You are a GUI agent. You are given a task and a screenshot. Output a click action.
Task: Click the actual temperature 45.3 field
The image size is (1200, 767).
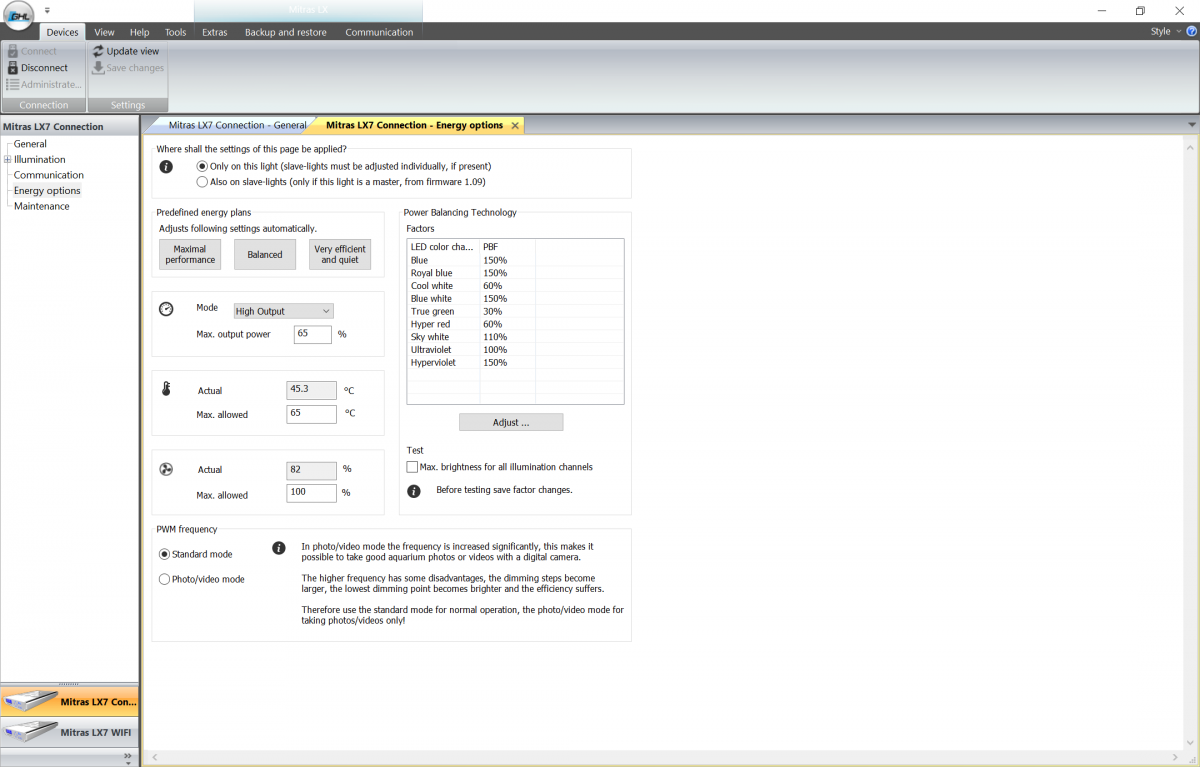tap(311, 389)
